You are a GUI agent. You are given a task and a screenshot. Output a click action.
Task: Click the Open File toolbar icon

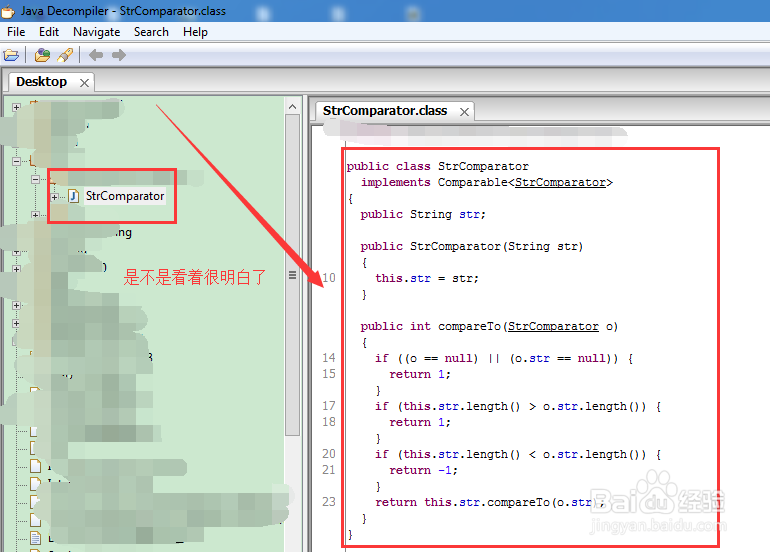(11, 55)
